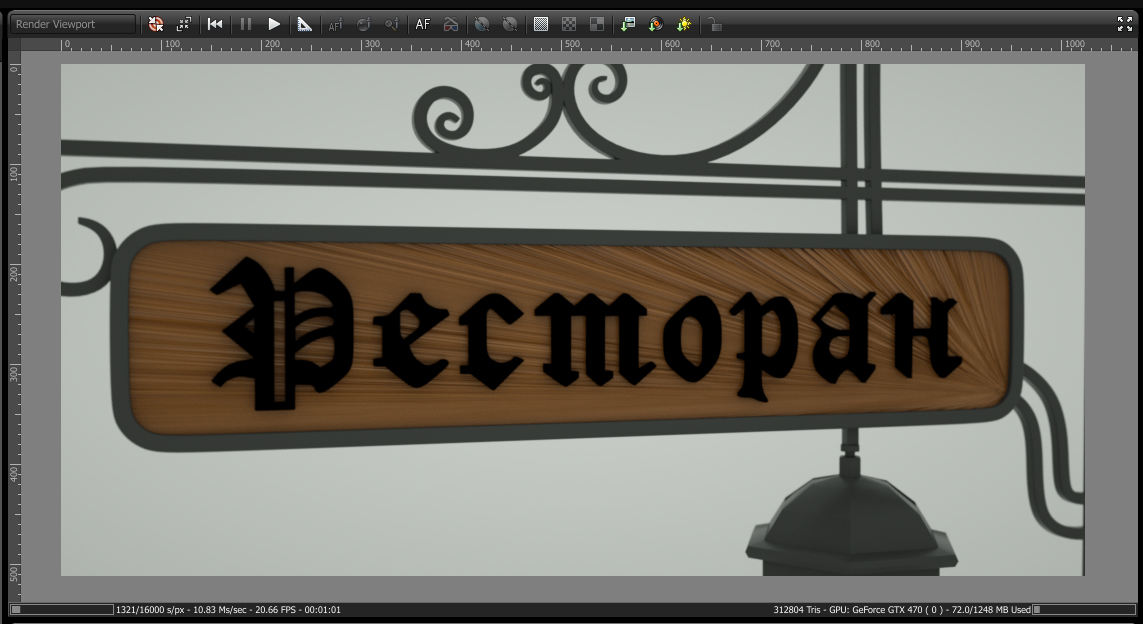Click the second clay mode sphere icon

point(510,24)
